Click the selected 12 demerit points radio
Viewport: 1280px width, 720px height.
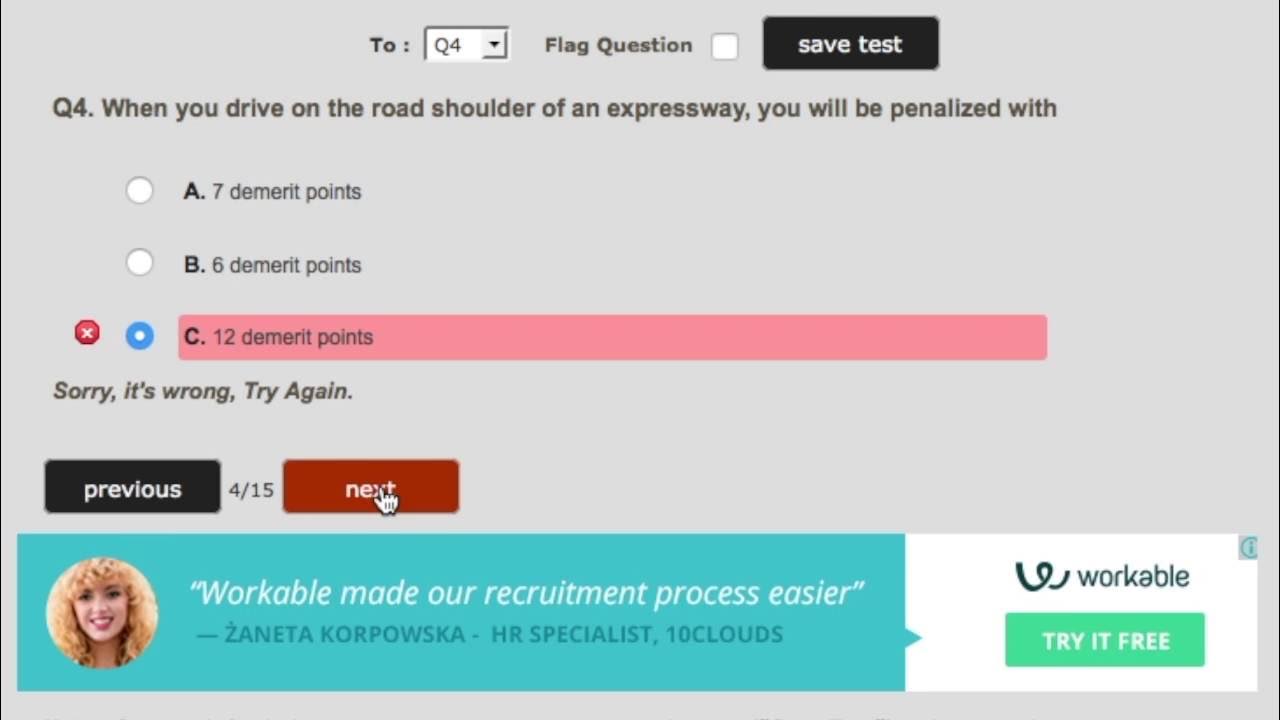point(140,336)
